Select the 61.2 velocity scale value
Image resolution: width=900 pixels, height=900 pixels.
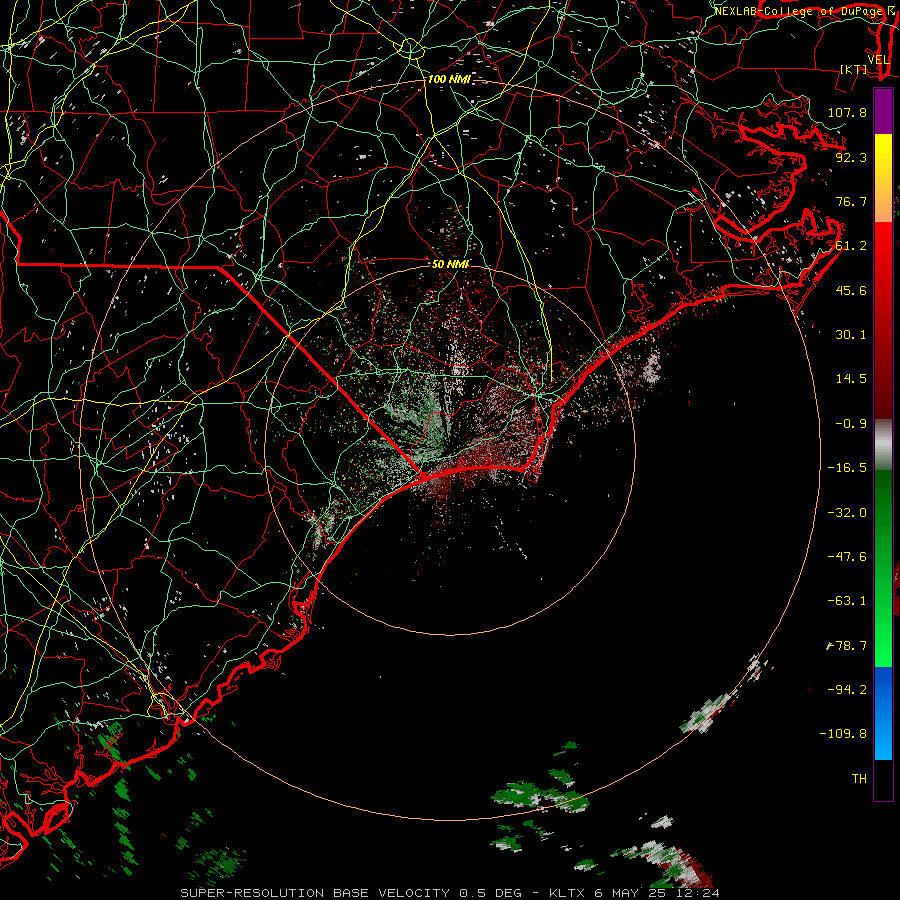(x=851, y=246)
